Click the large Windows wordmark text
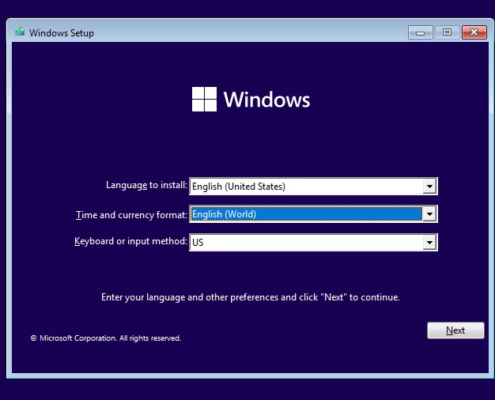This screenshot has height=400, width=495. 267,99
